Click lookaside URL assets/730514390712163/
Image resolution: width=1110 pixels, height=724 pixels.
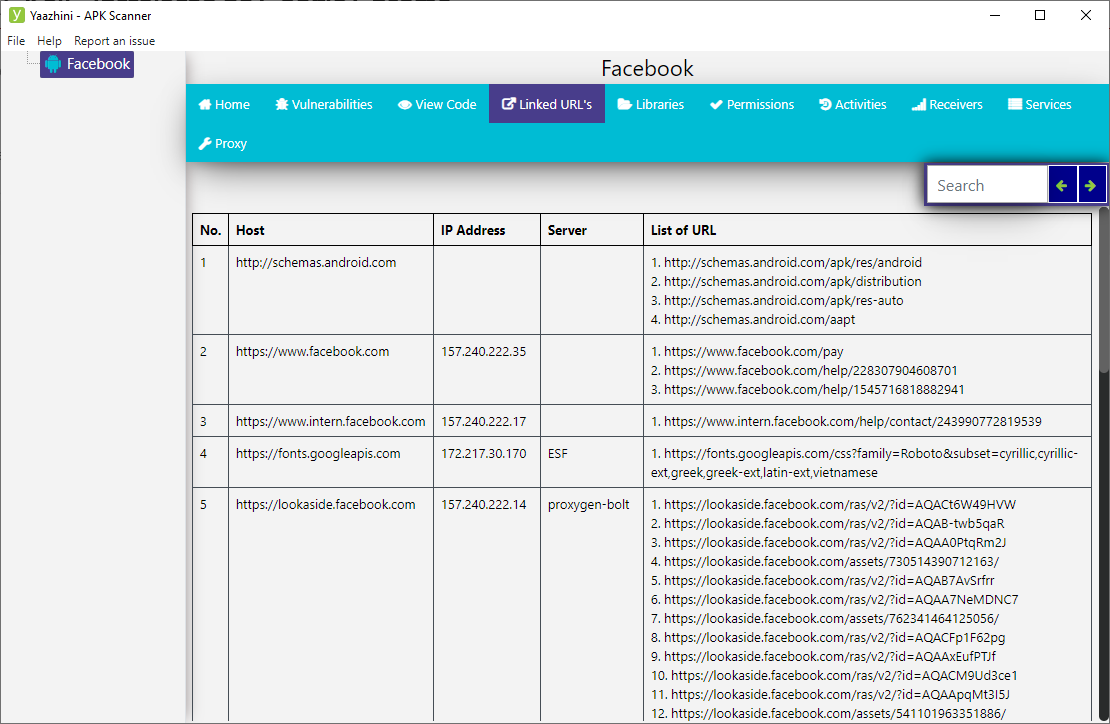(831, 562)
